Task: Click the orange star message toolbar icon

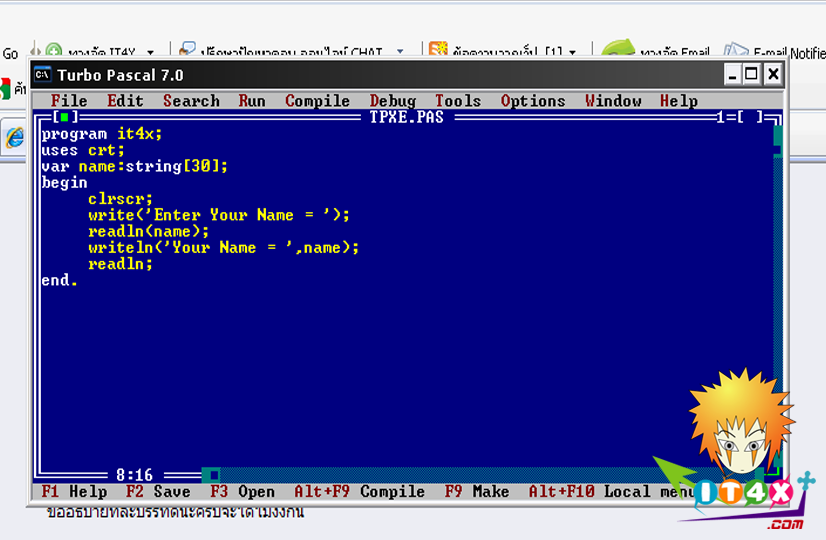Action: [438, 50]
